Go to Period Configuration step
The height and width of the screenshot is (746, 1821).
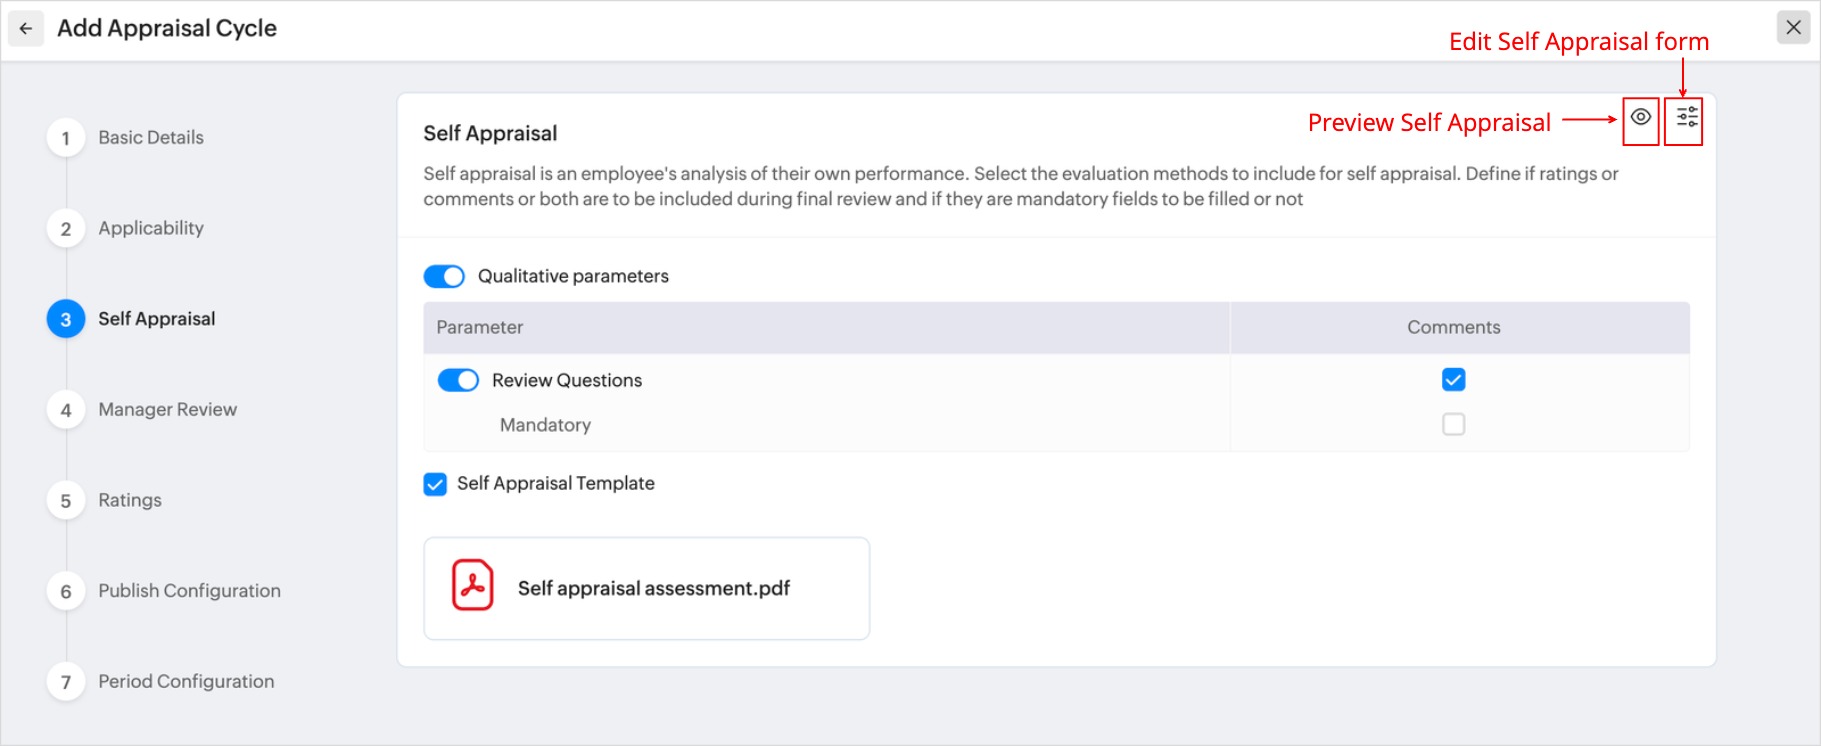click(186, 682)
